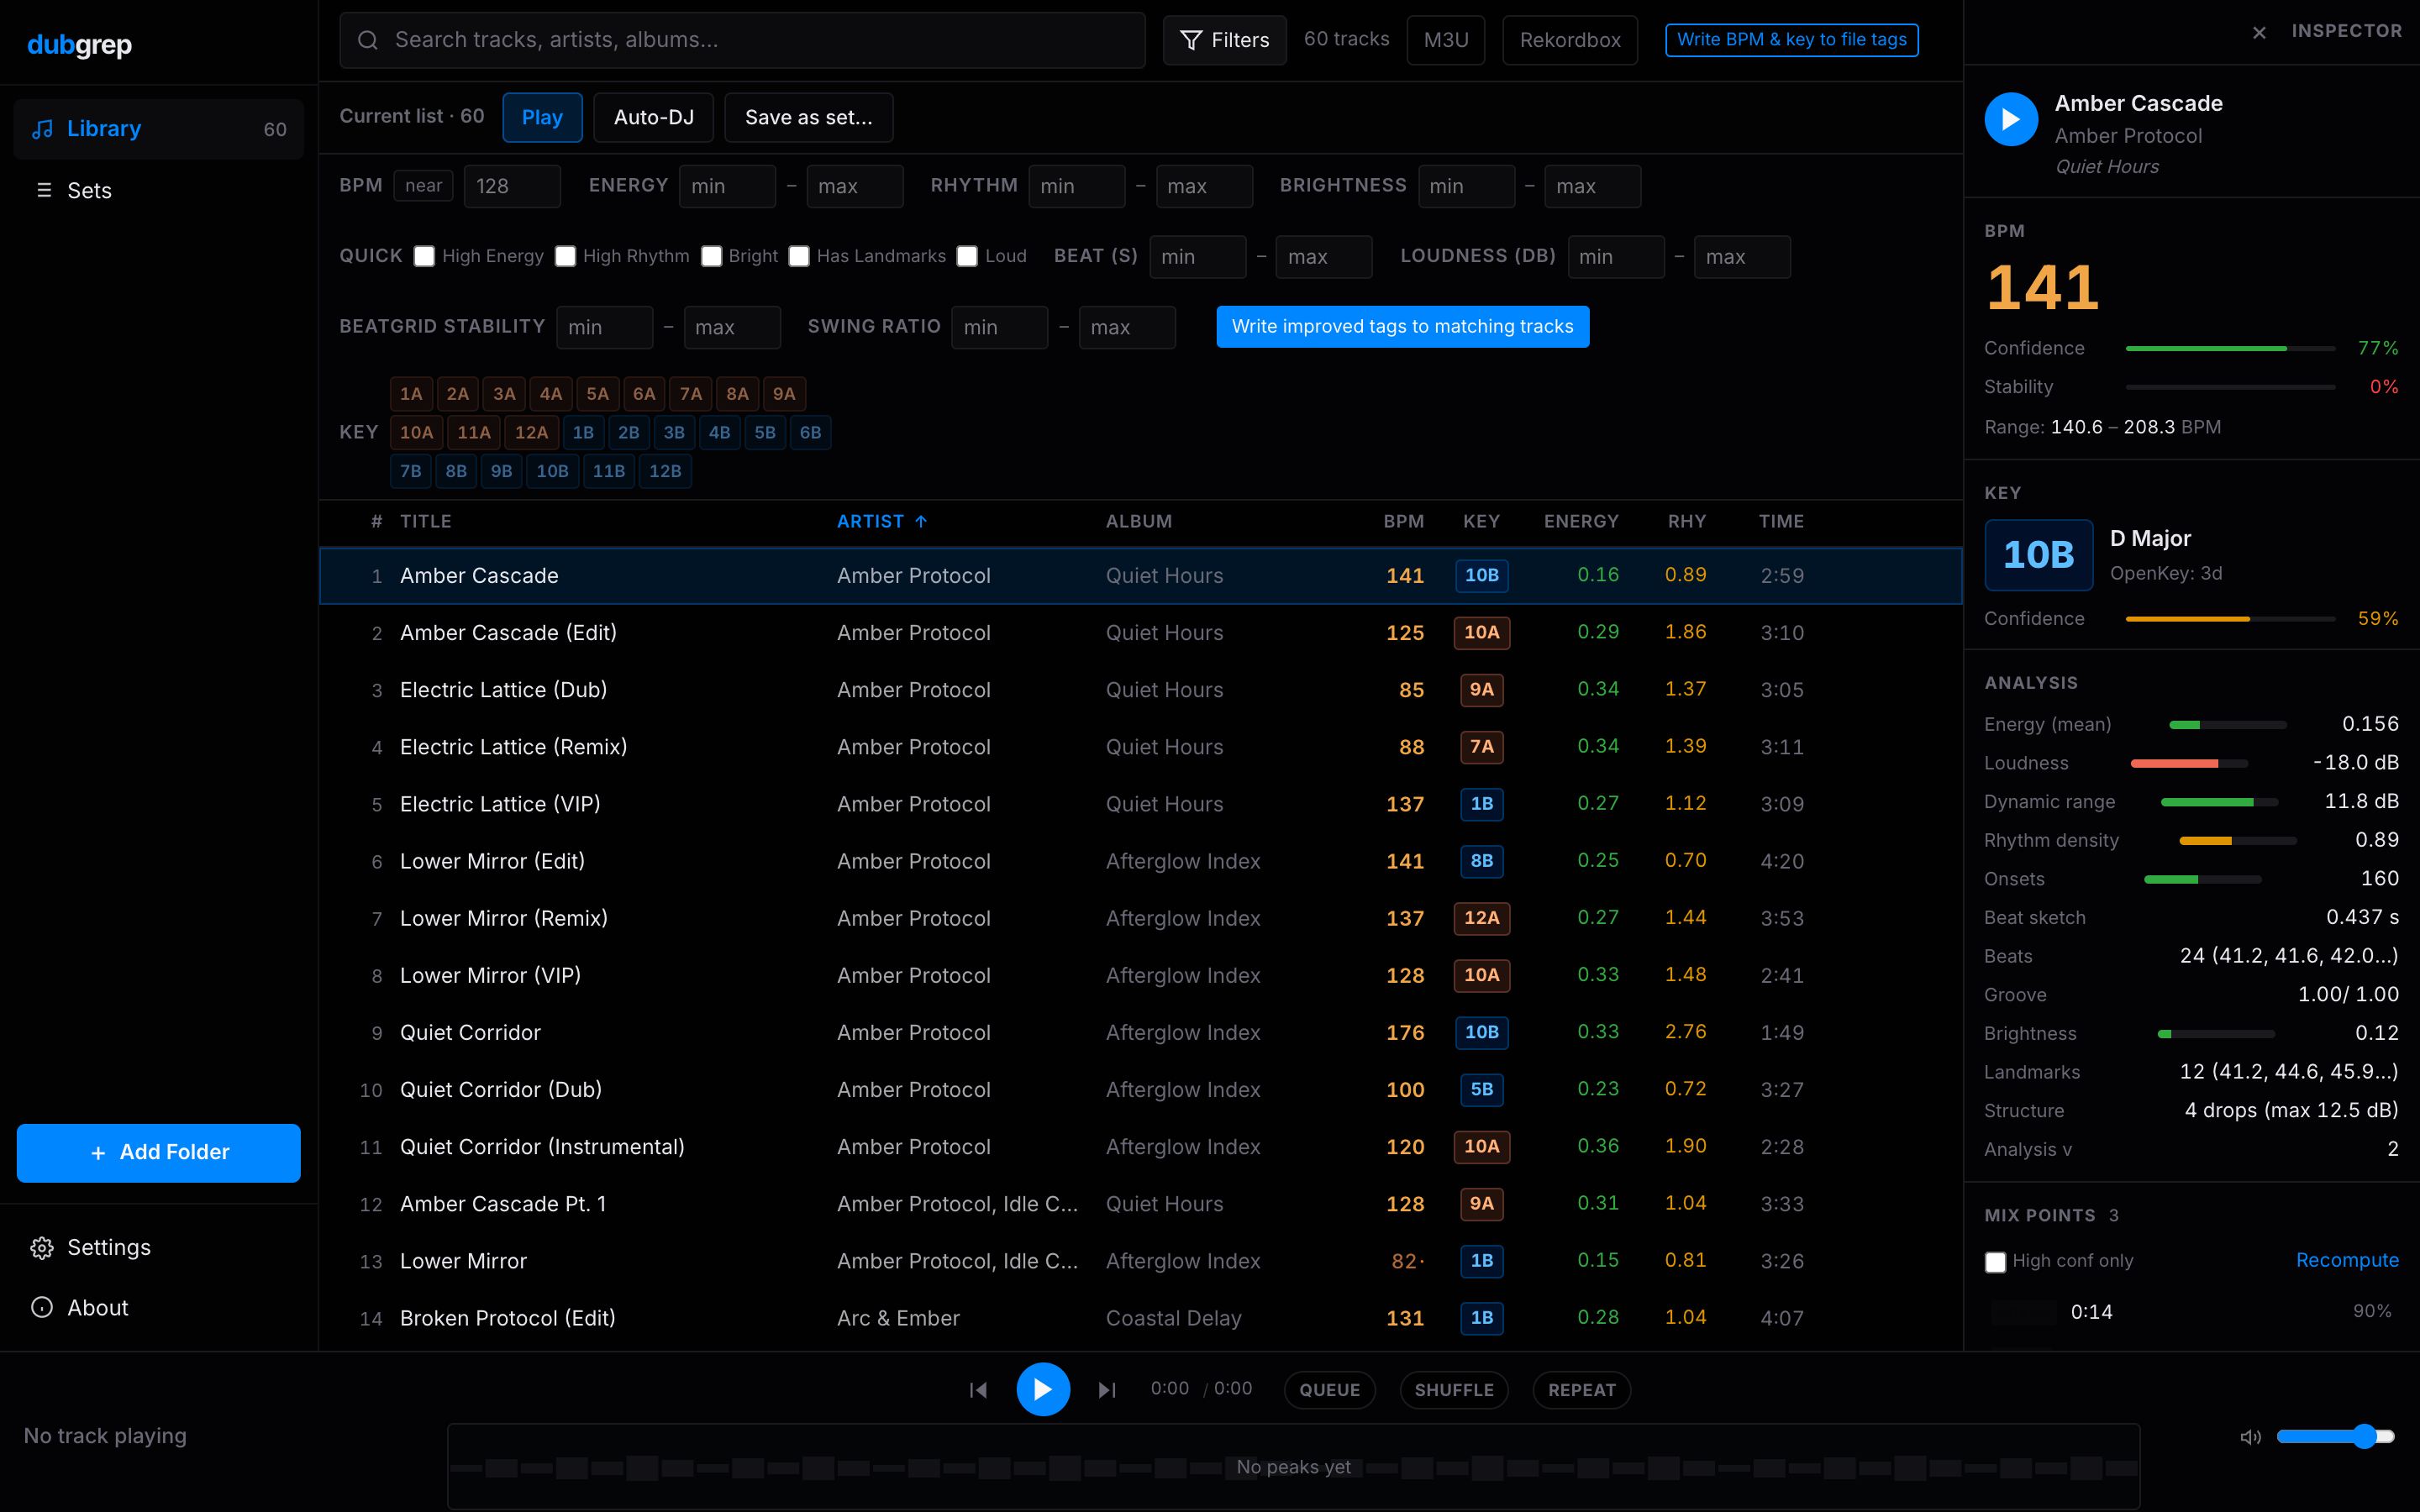Click the Swing Ratio min input
The image size is (2420, 1512).
tap(999, 328)
